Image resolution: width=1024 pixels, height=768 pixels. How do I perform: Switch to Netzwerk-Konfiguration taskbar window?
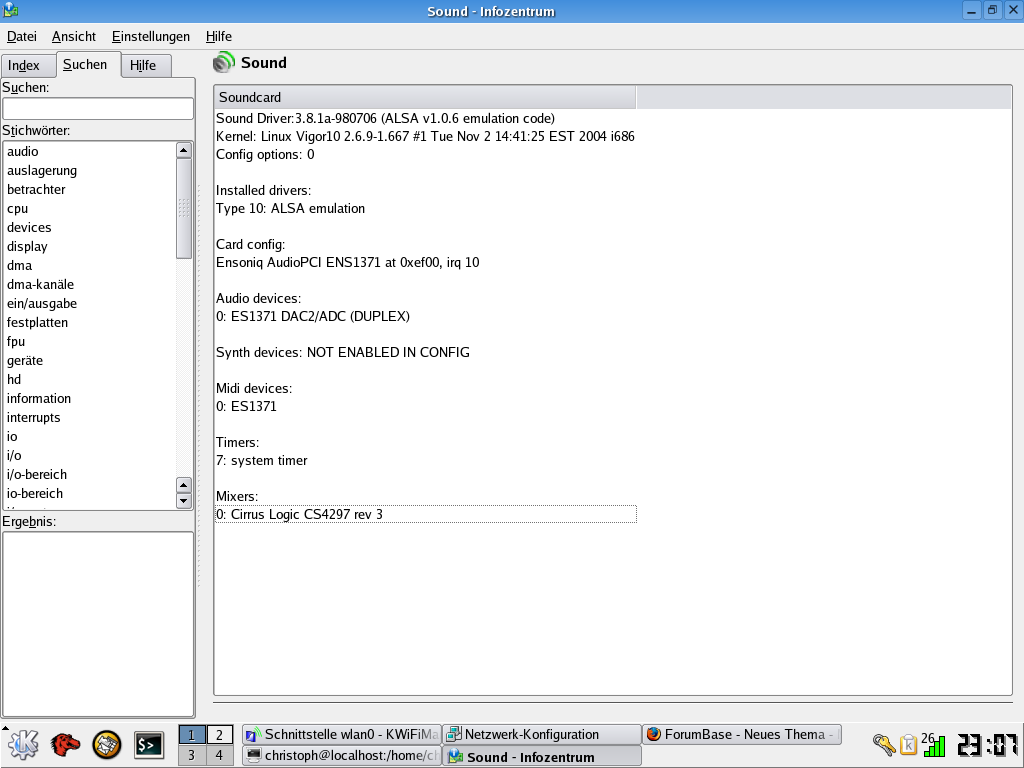click(542, 735)
